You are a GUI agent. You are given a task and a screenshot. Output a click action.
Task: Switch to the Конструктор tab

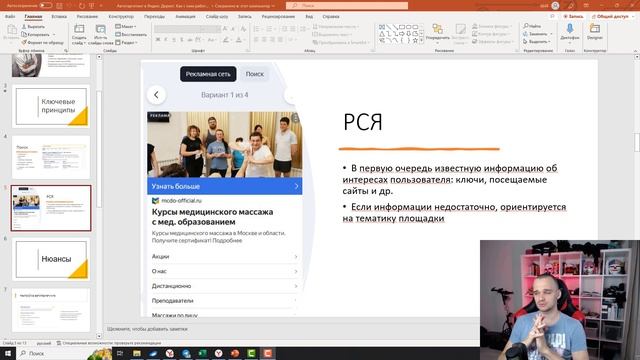pos(121,17)
